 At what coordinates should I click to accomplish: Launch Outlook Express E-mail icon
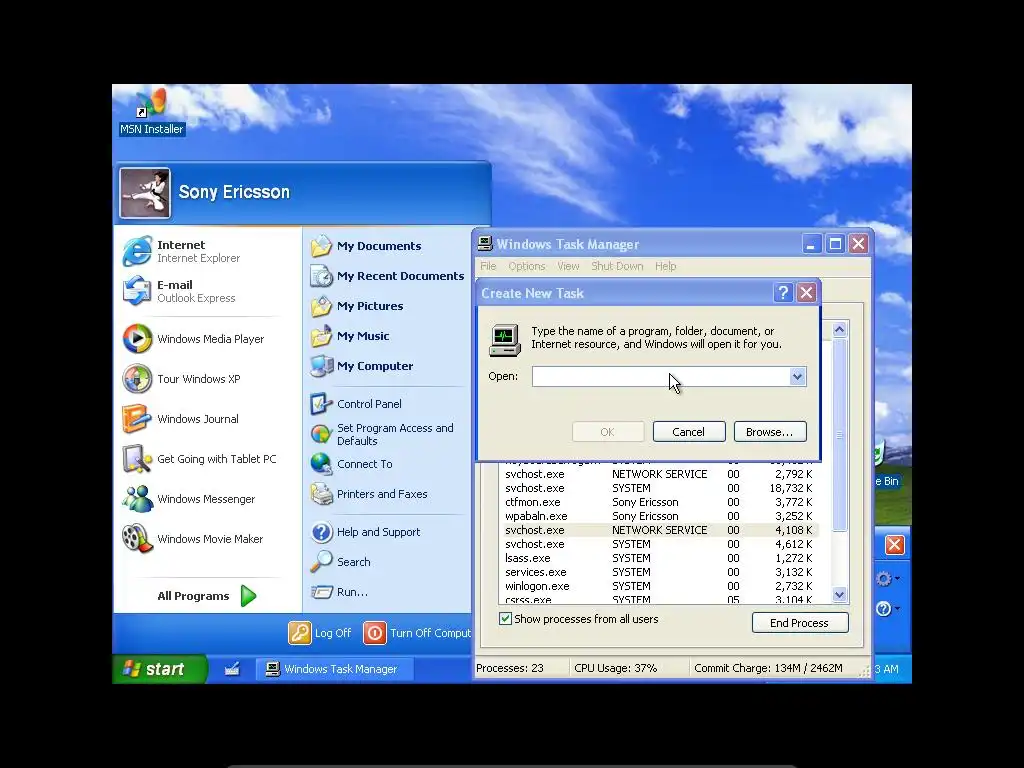coord(137,291)
